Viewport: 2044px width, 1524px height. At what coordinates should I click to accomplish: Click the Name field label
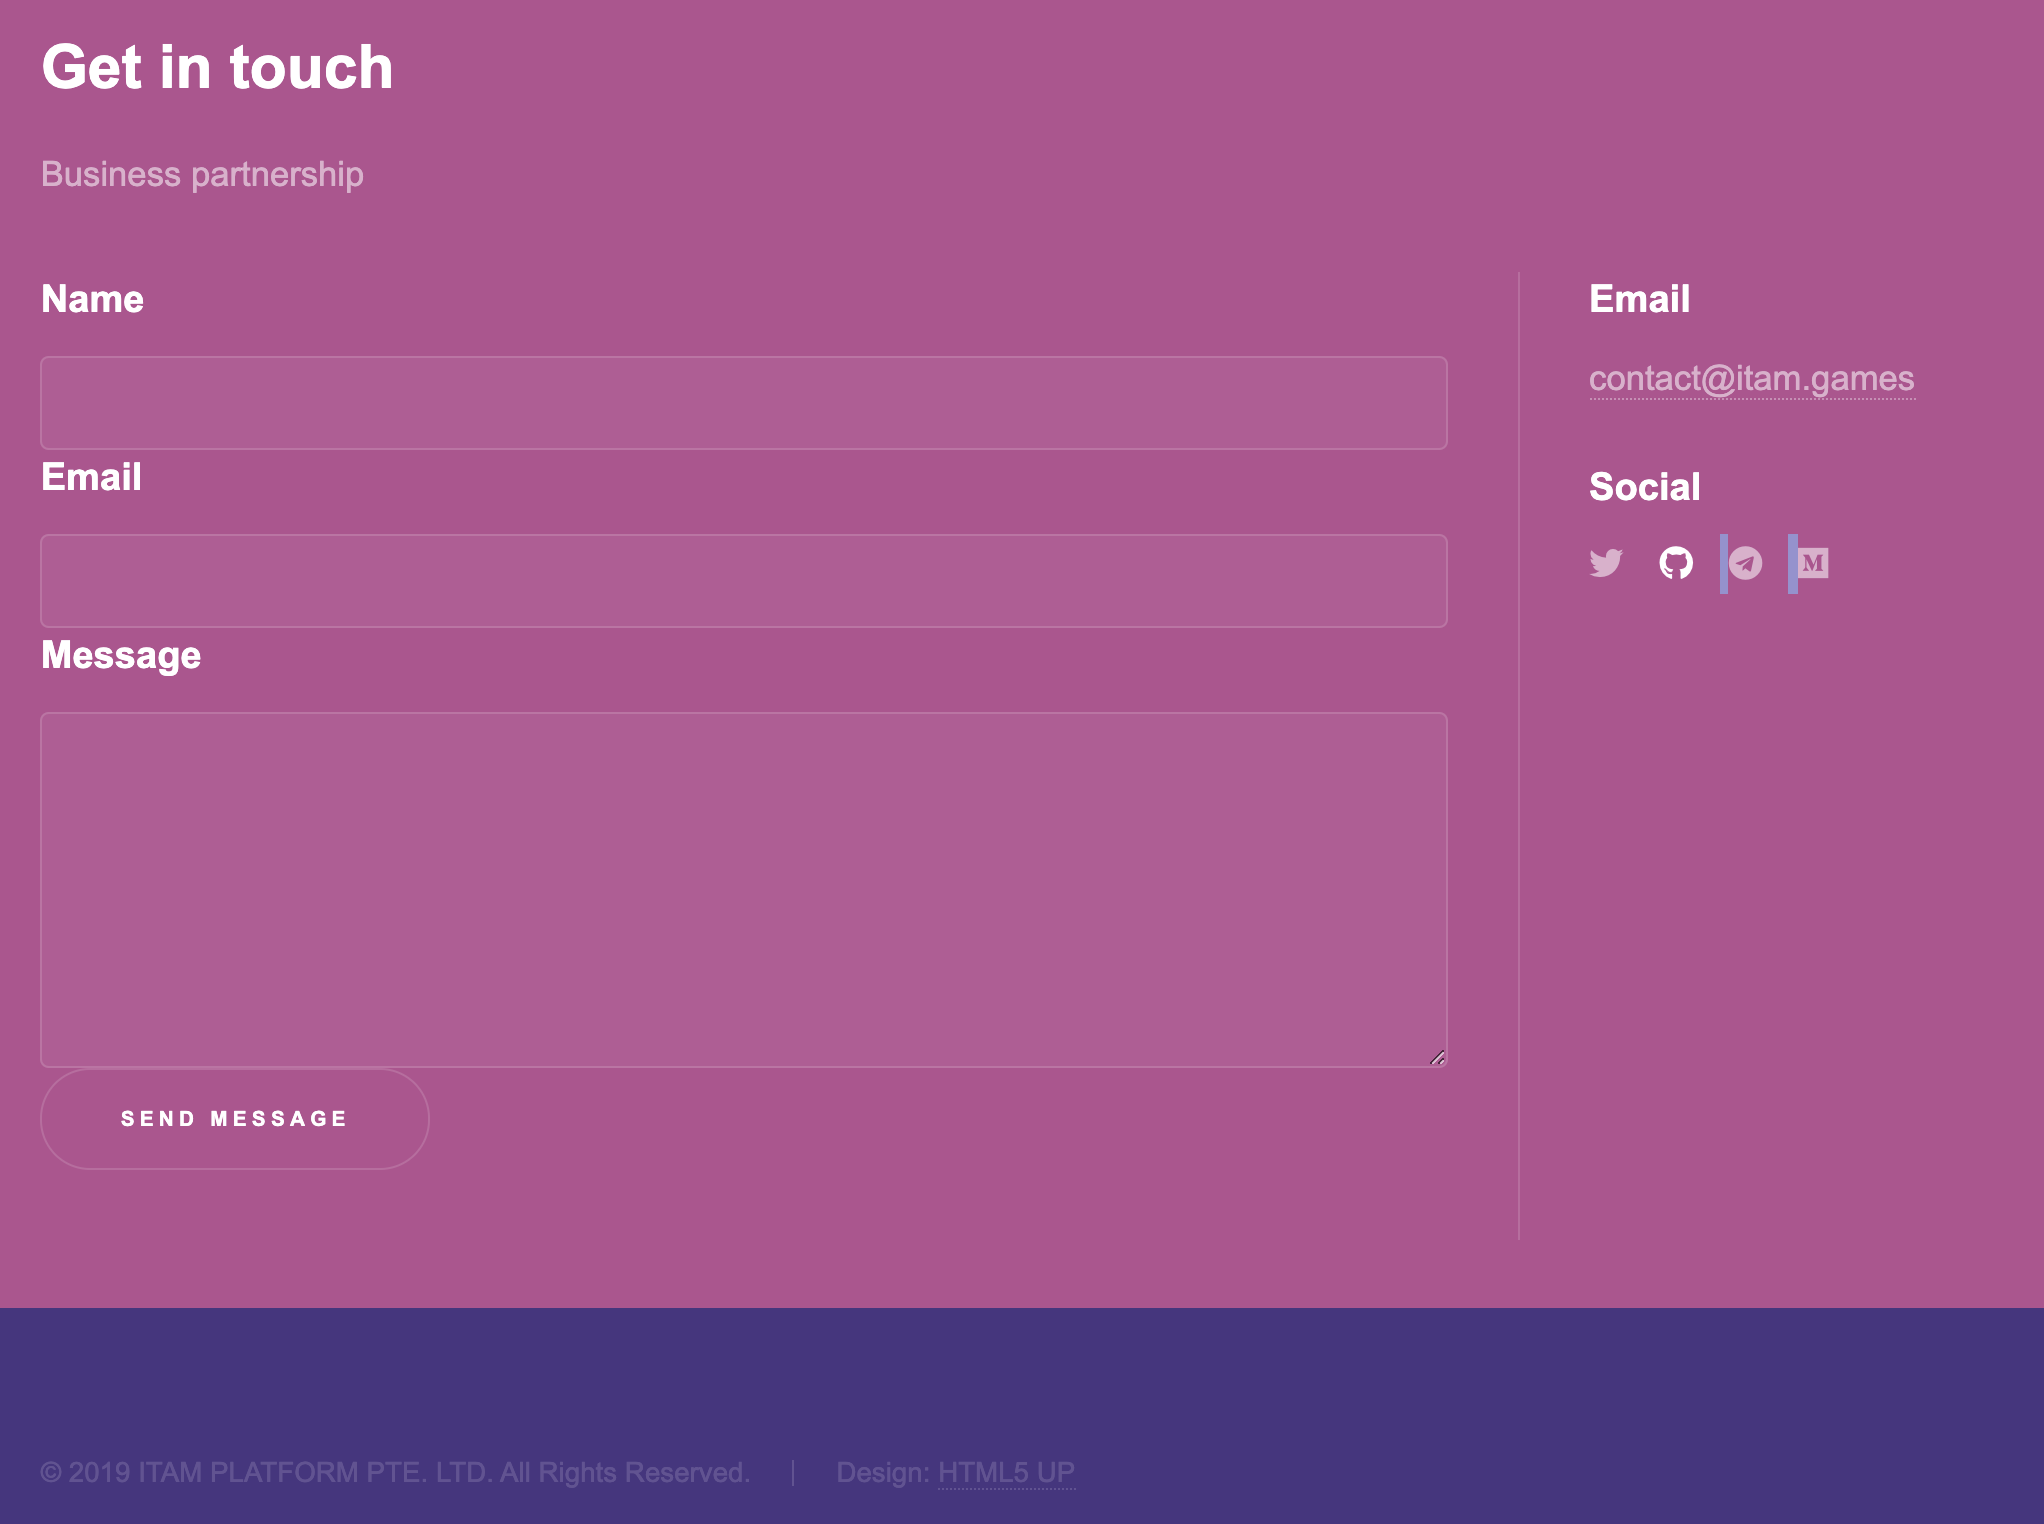92,299
